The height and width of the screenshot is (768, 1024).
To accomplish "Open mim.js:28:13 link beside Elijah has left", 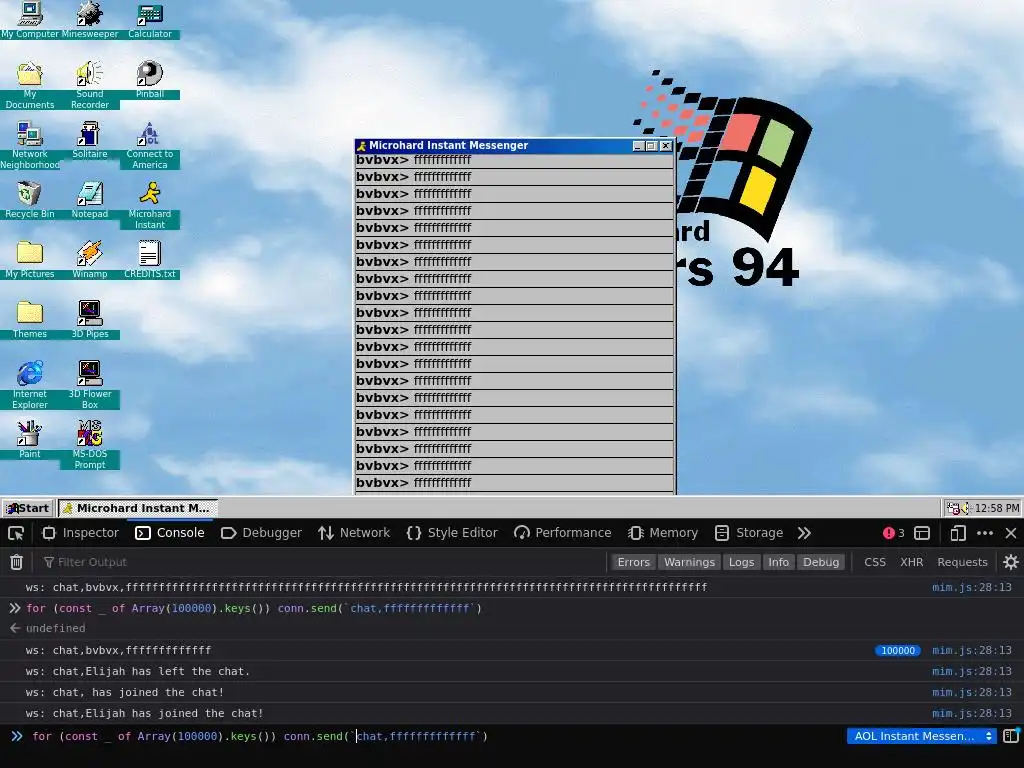I will pos(971,671).
